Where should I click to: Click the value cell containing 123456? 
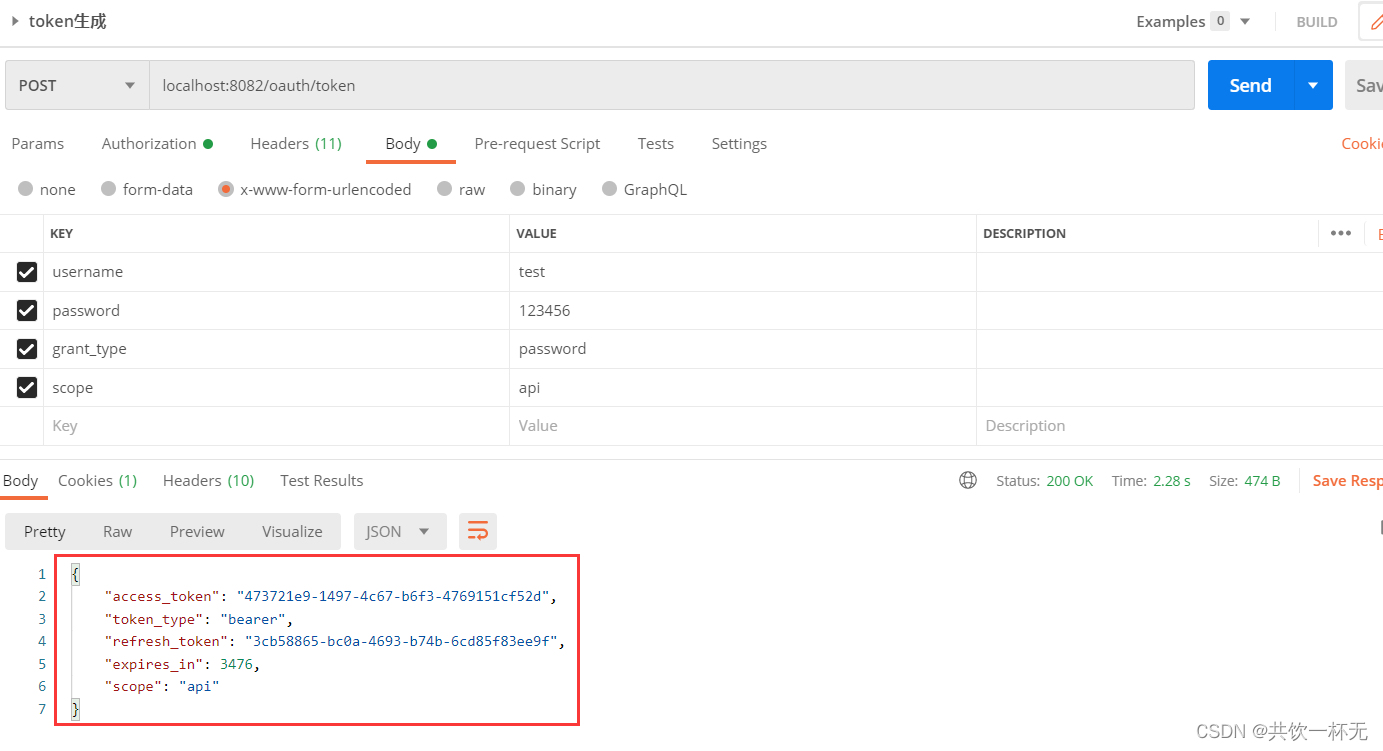[743, 311]
